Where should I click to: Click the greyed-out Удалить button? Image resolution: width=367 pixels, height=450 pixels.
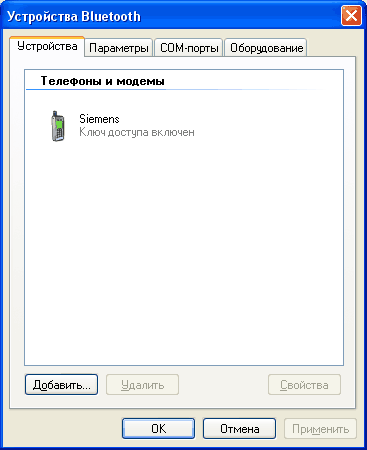coord(142,385)
